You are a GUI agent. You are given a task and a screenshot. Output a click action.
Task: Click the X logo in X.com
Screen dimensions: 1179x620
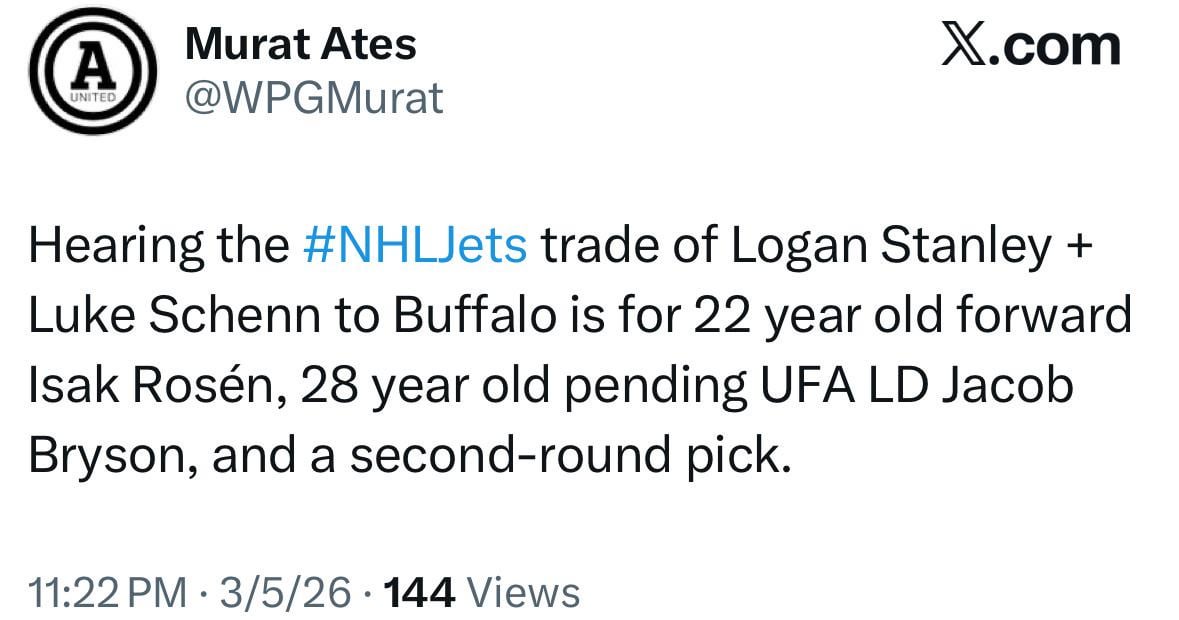coord(963,45)
